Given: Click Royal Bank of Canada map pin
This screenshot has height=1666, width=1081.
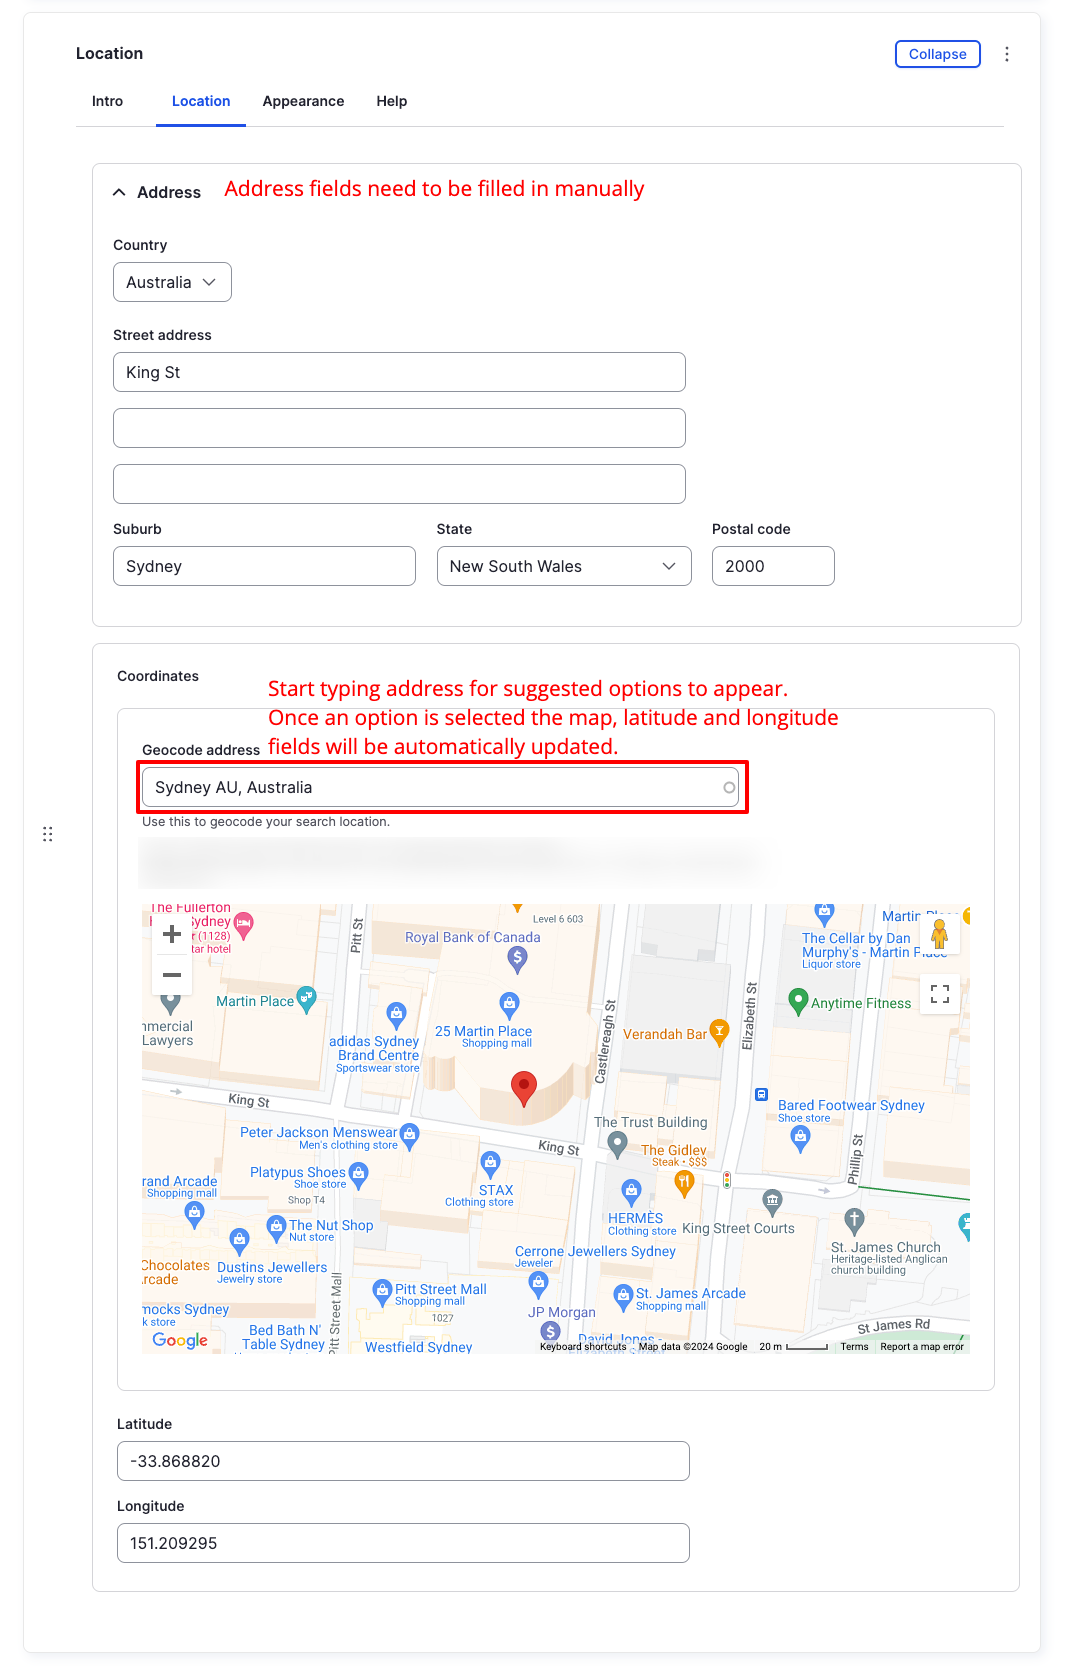Looking at the screenshot, I should pos(517,960).
